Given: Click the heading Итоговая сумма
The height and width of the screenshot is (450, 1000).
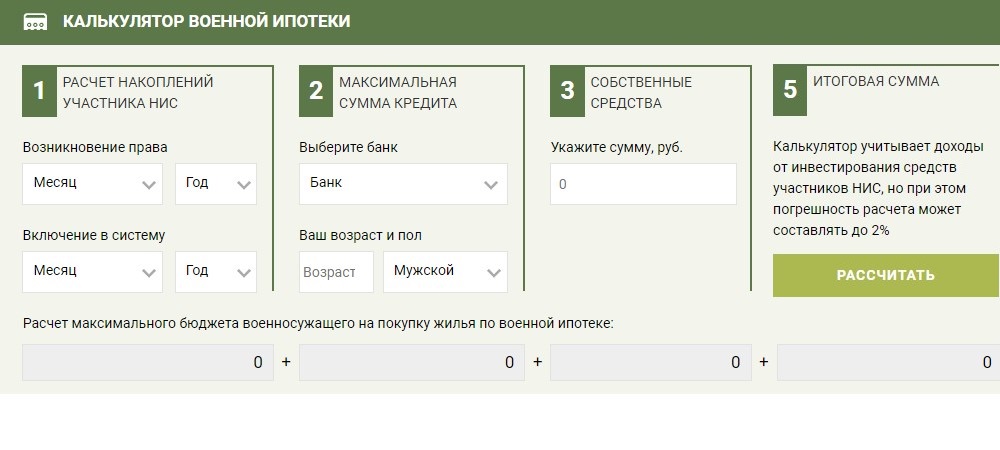Looking at the screenshot, I should [x=876, y=82].
